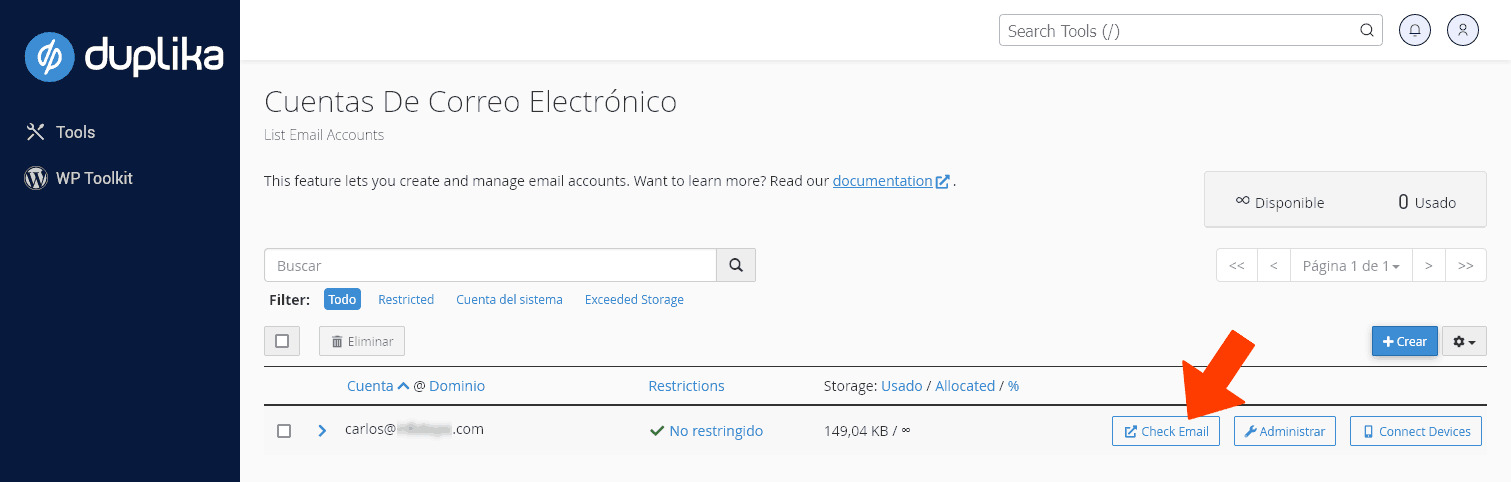Focus the Buscar search field
Screen dimensions: 1511x482
coord(490,266)
